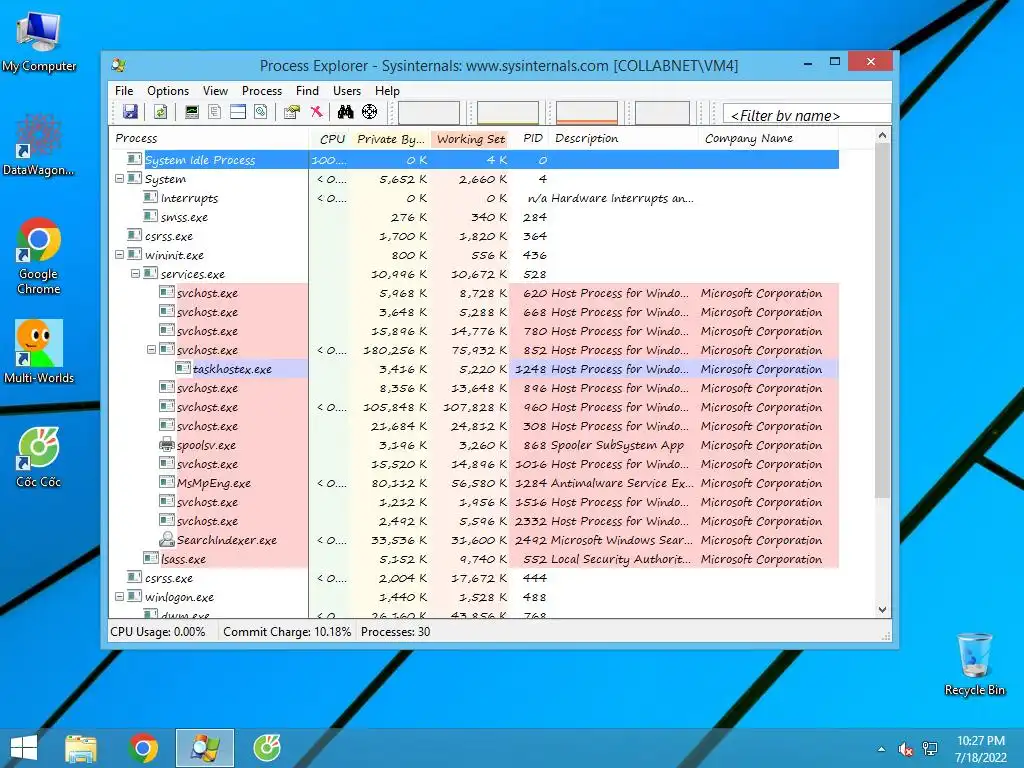Viewport: 1024px width, 768px height.
Task: Open Chrome from the taskbar
Action: click(x=143, y=748)
